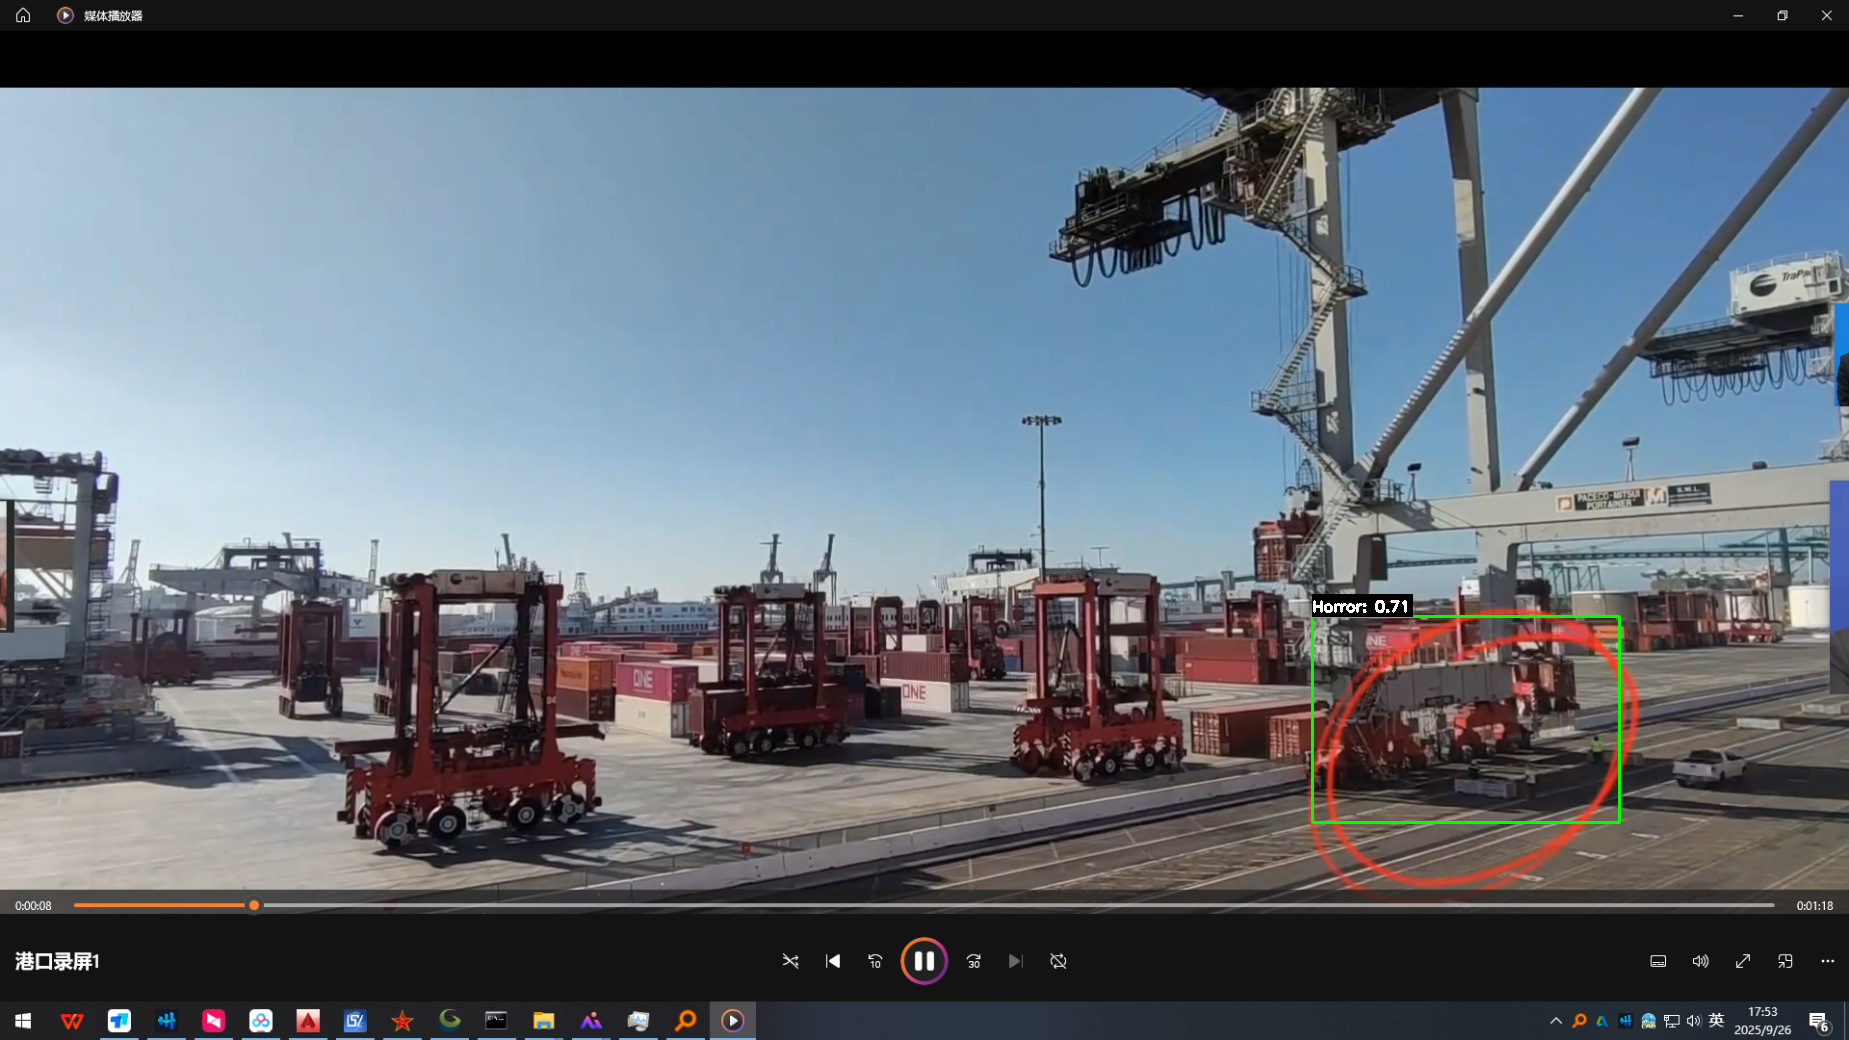Screen dimensions: 1849x1040
Task: Open subtitles and captions options
Action: pos(1658,961)
